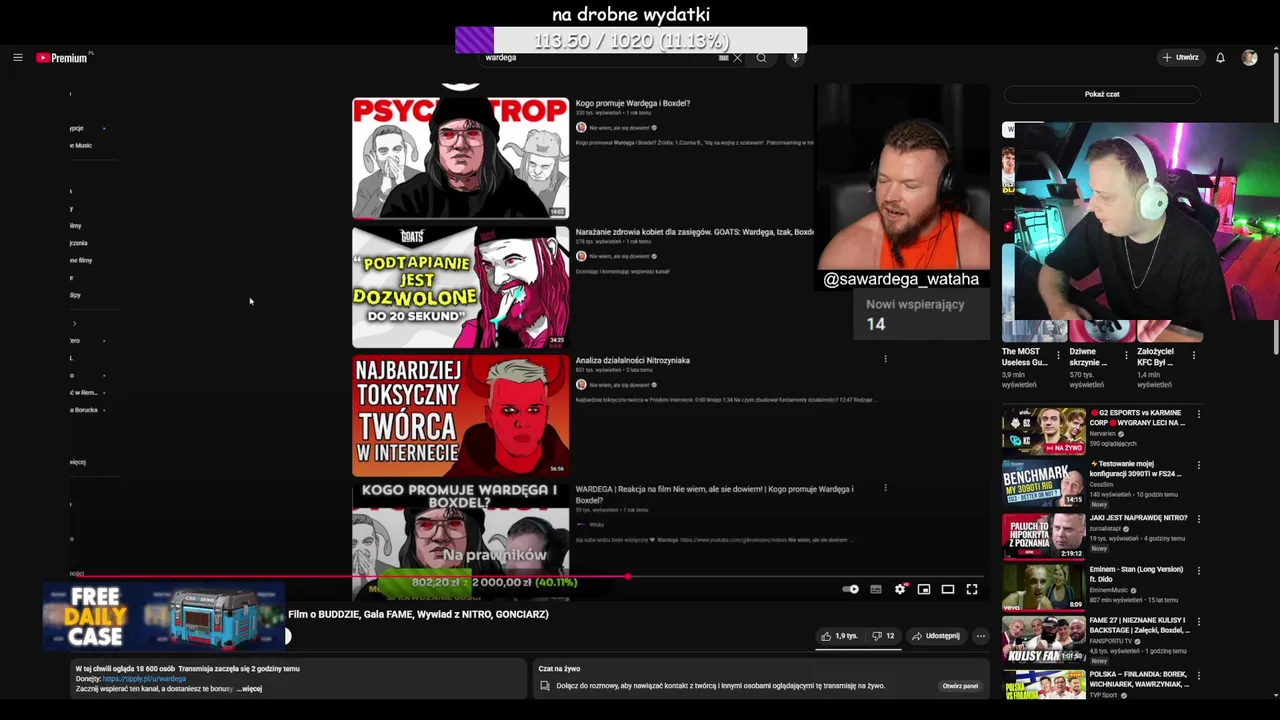The width and height of the screenshot is (1280, 720).
Task: Click Otwórz panel chat button
Action: pyautogui.click(x=960, y=686)
